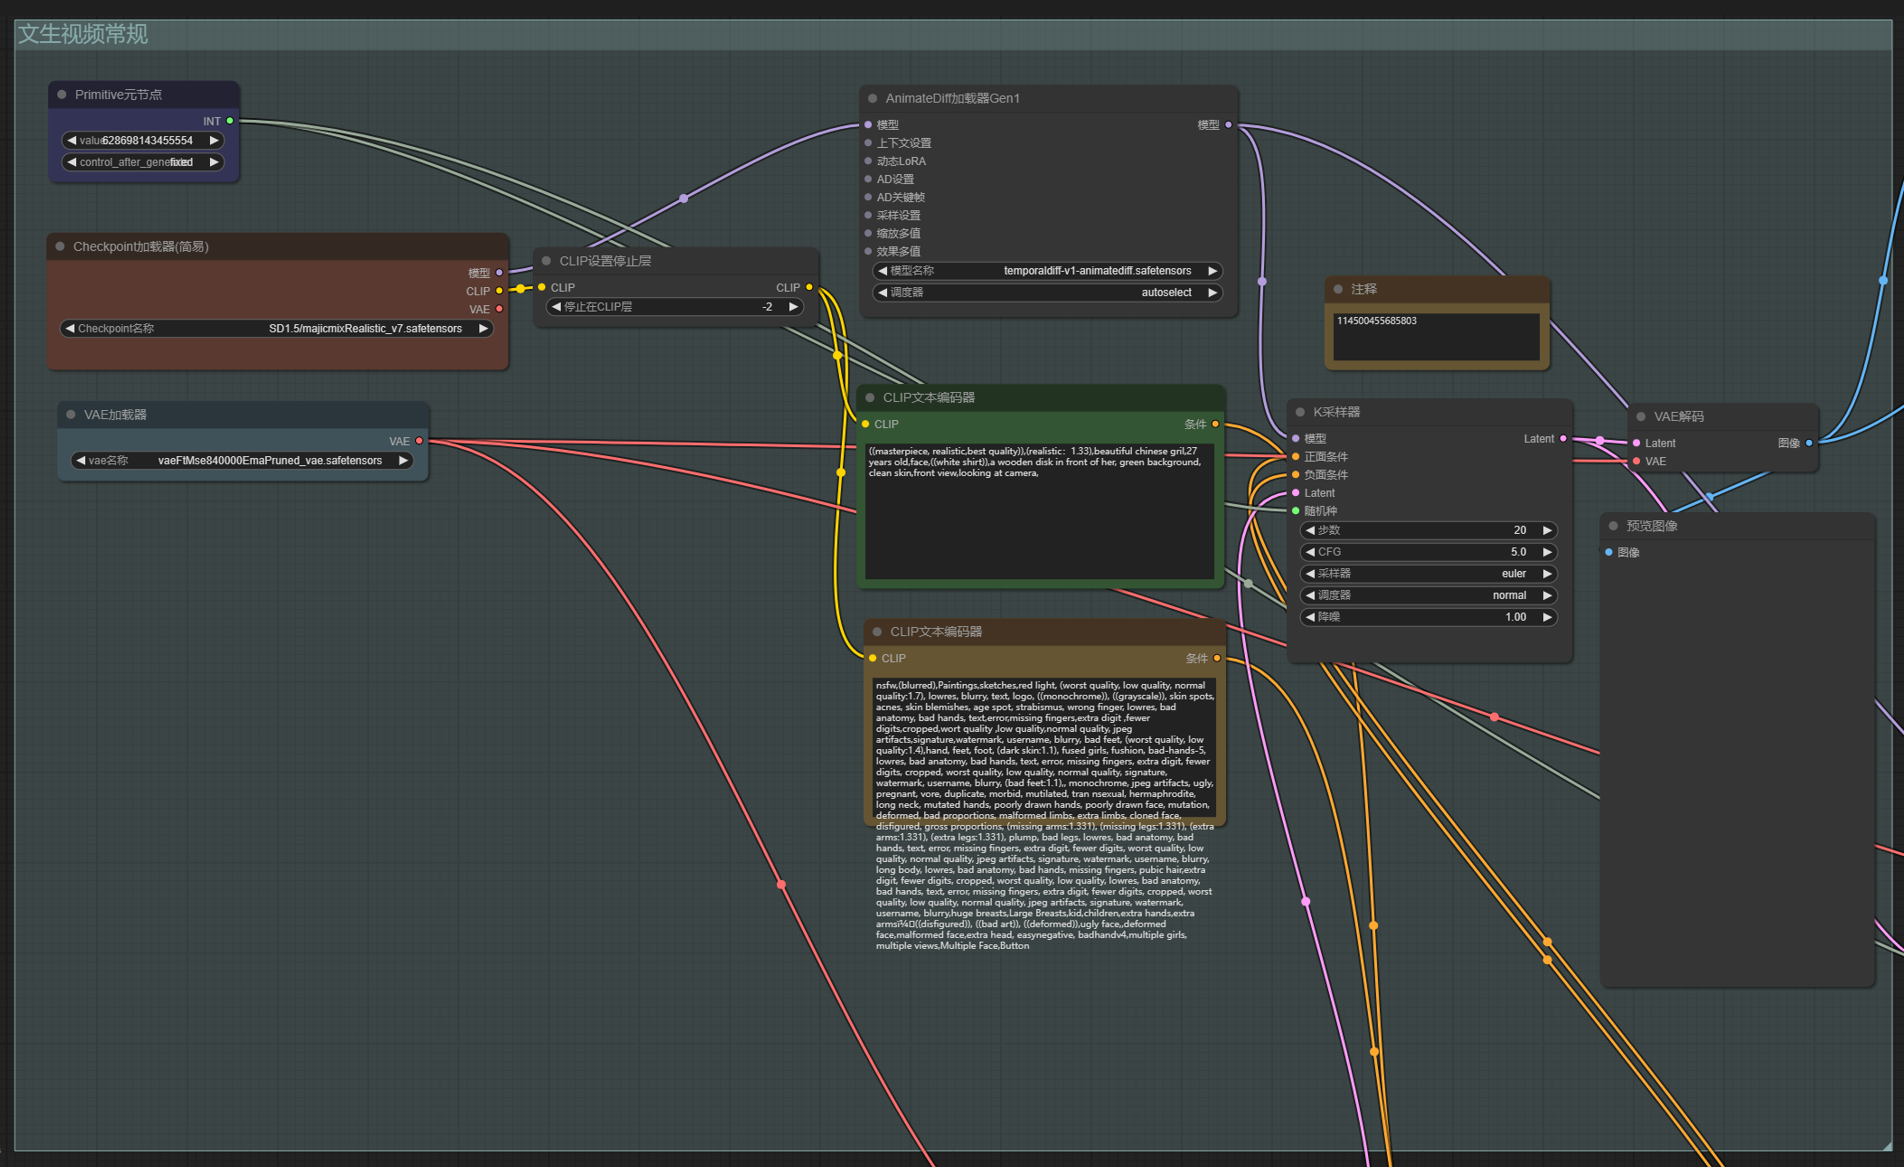Viewport: 1904px width, 1167px height.
Task: Decrease 步数 steps with left arrow
Action: point(1310,530)
